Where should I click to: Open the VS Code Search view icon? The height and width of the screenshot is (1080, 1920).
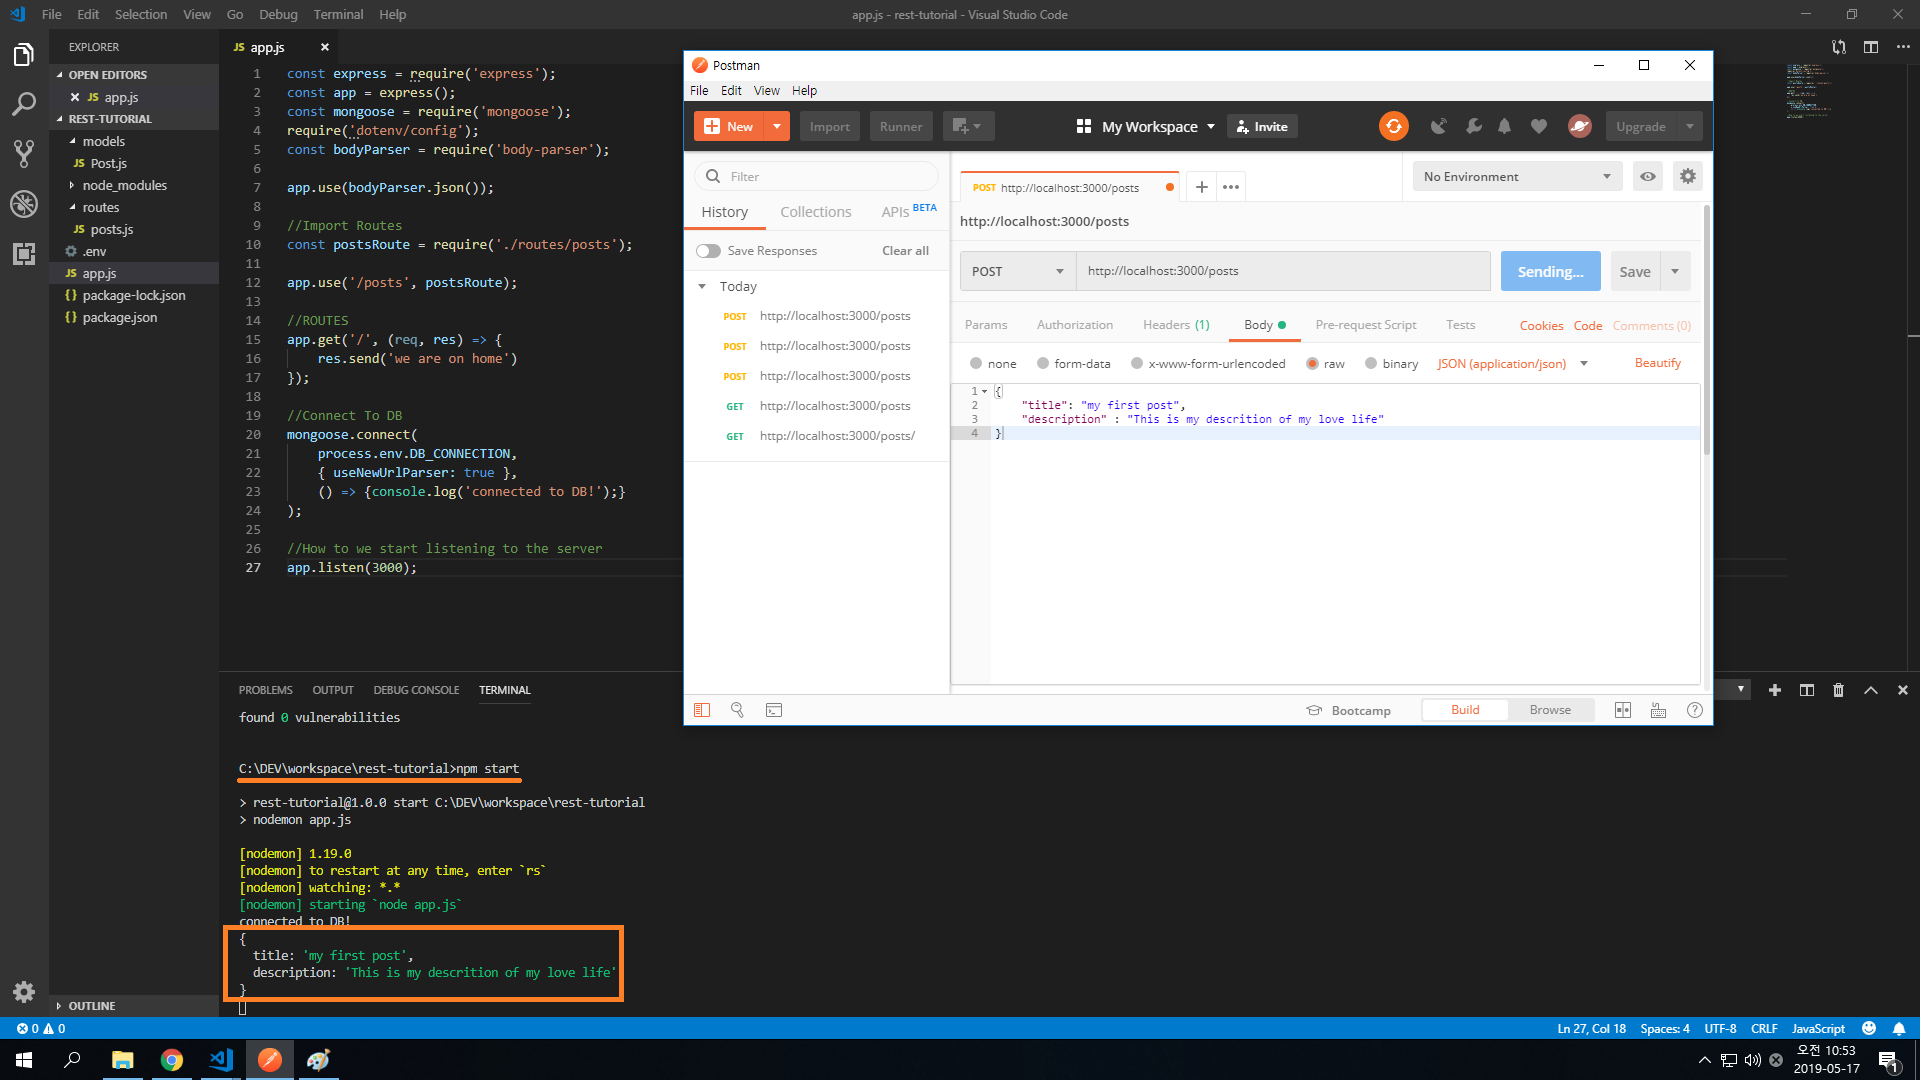[x=24, y=104]
